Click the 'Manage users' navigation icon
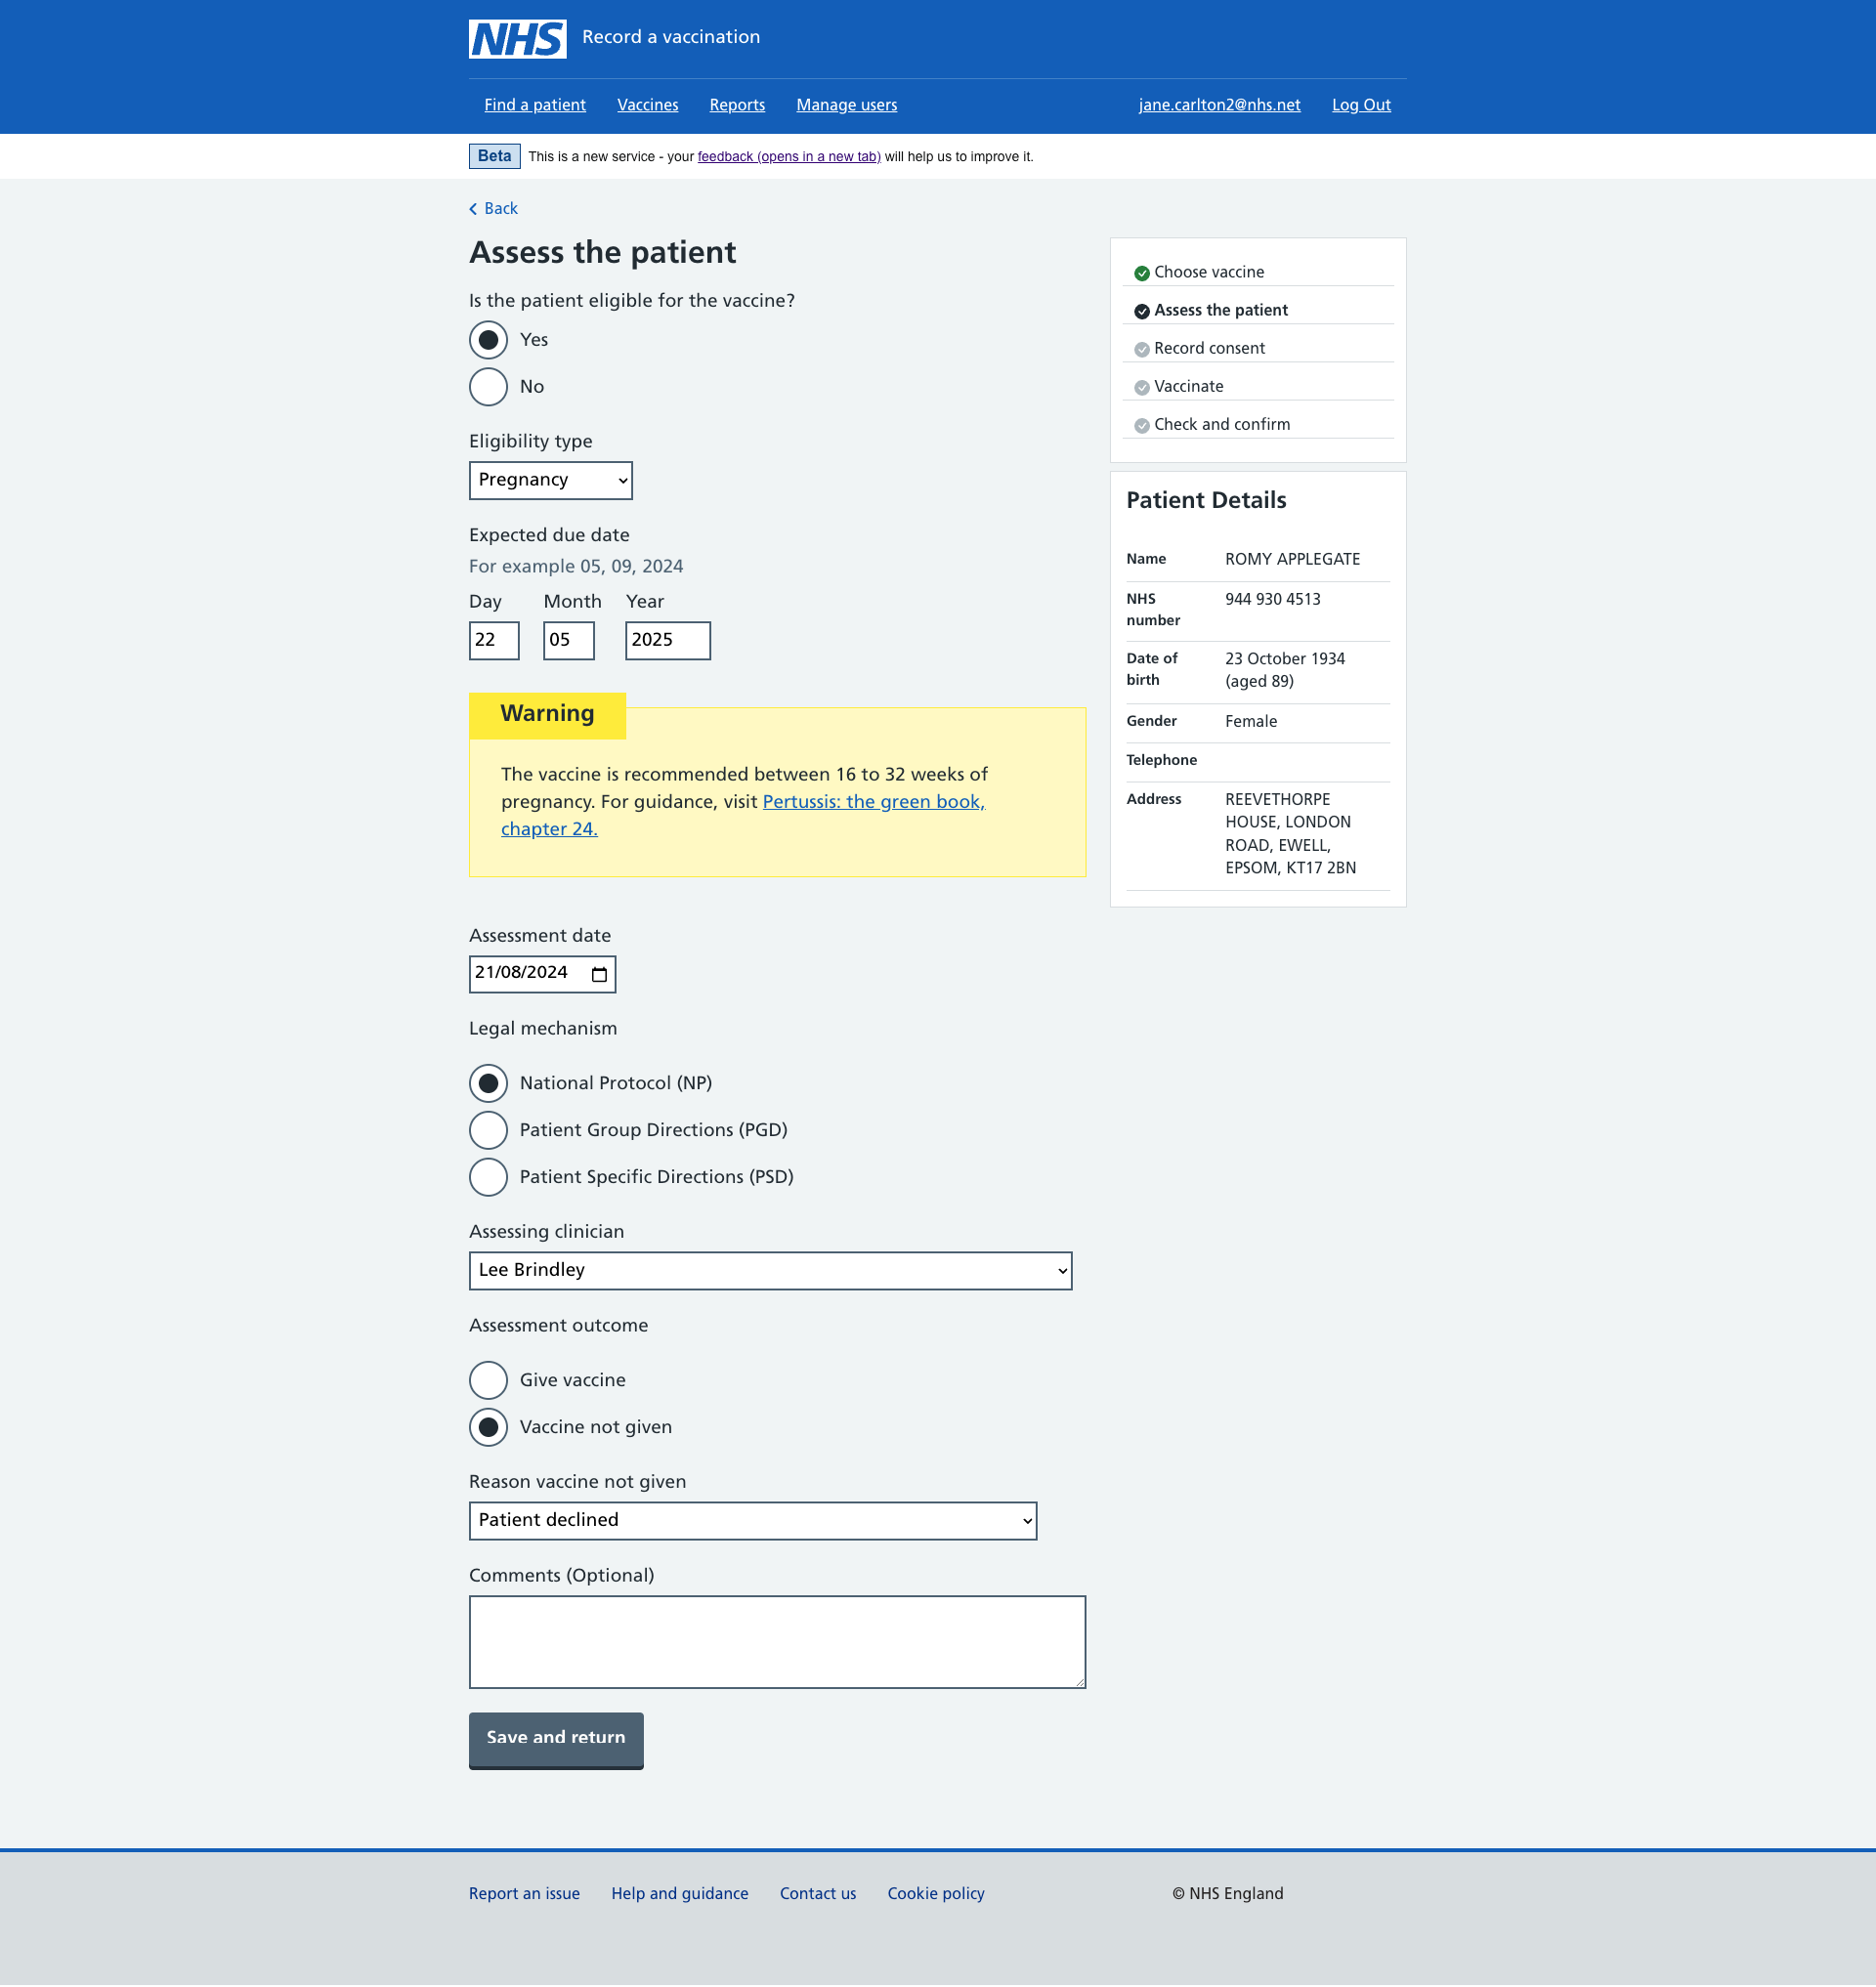 click(x=844, y=104)
